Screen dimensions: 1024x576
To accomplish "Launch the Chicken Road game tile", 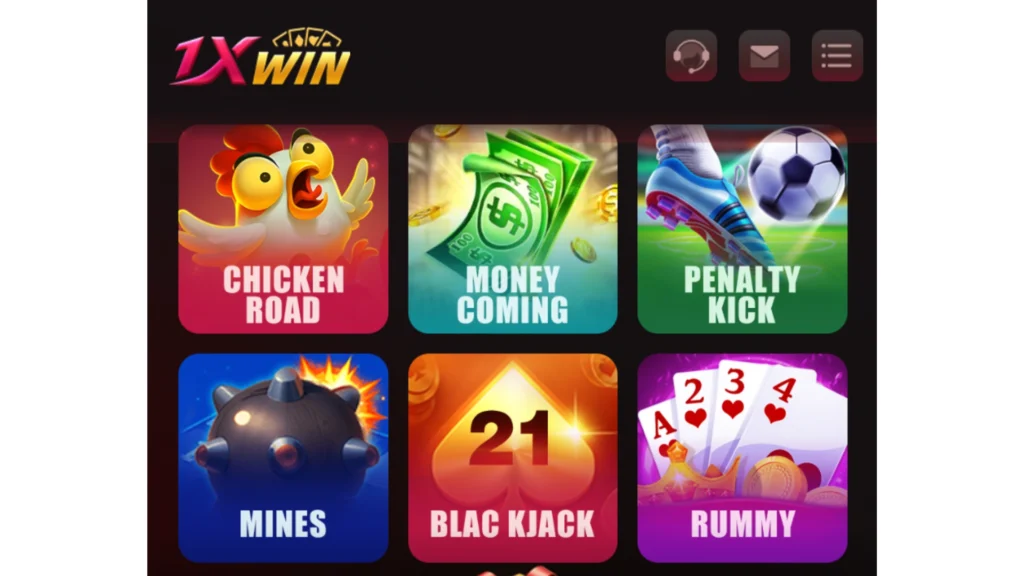I will pyautogui.click(x=283, y=229).
